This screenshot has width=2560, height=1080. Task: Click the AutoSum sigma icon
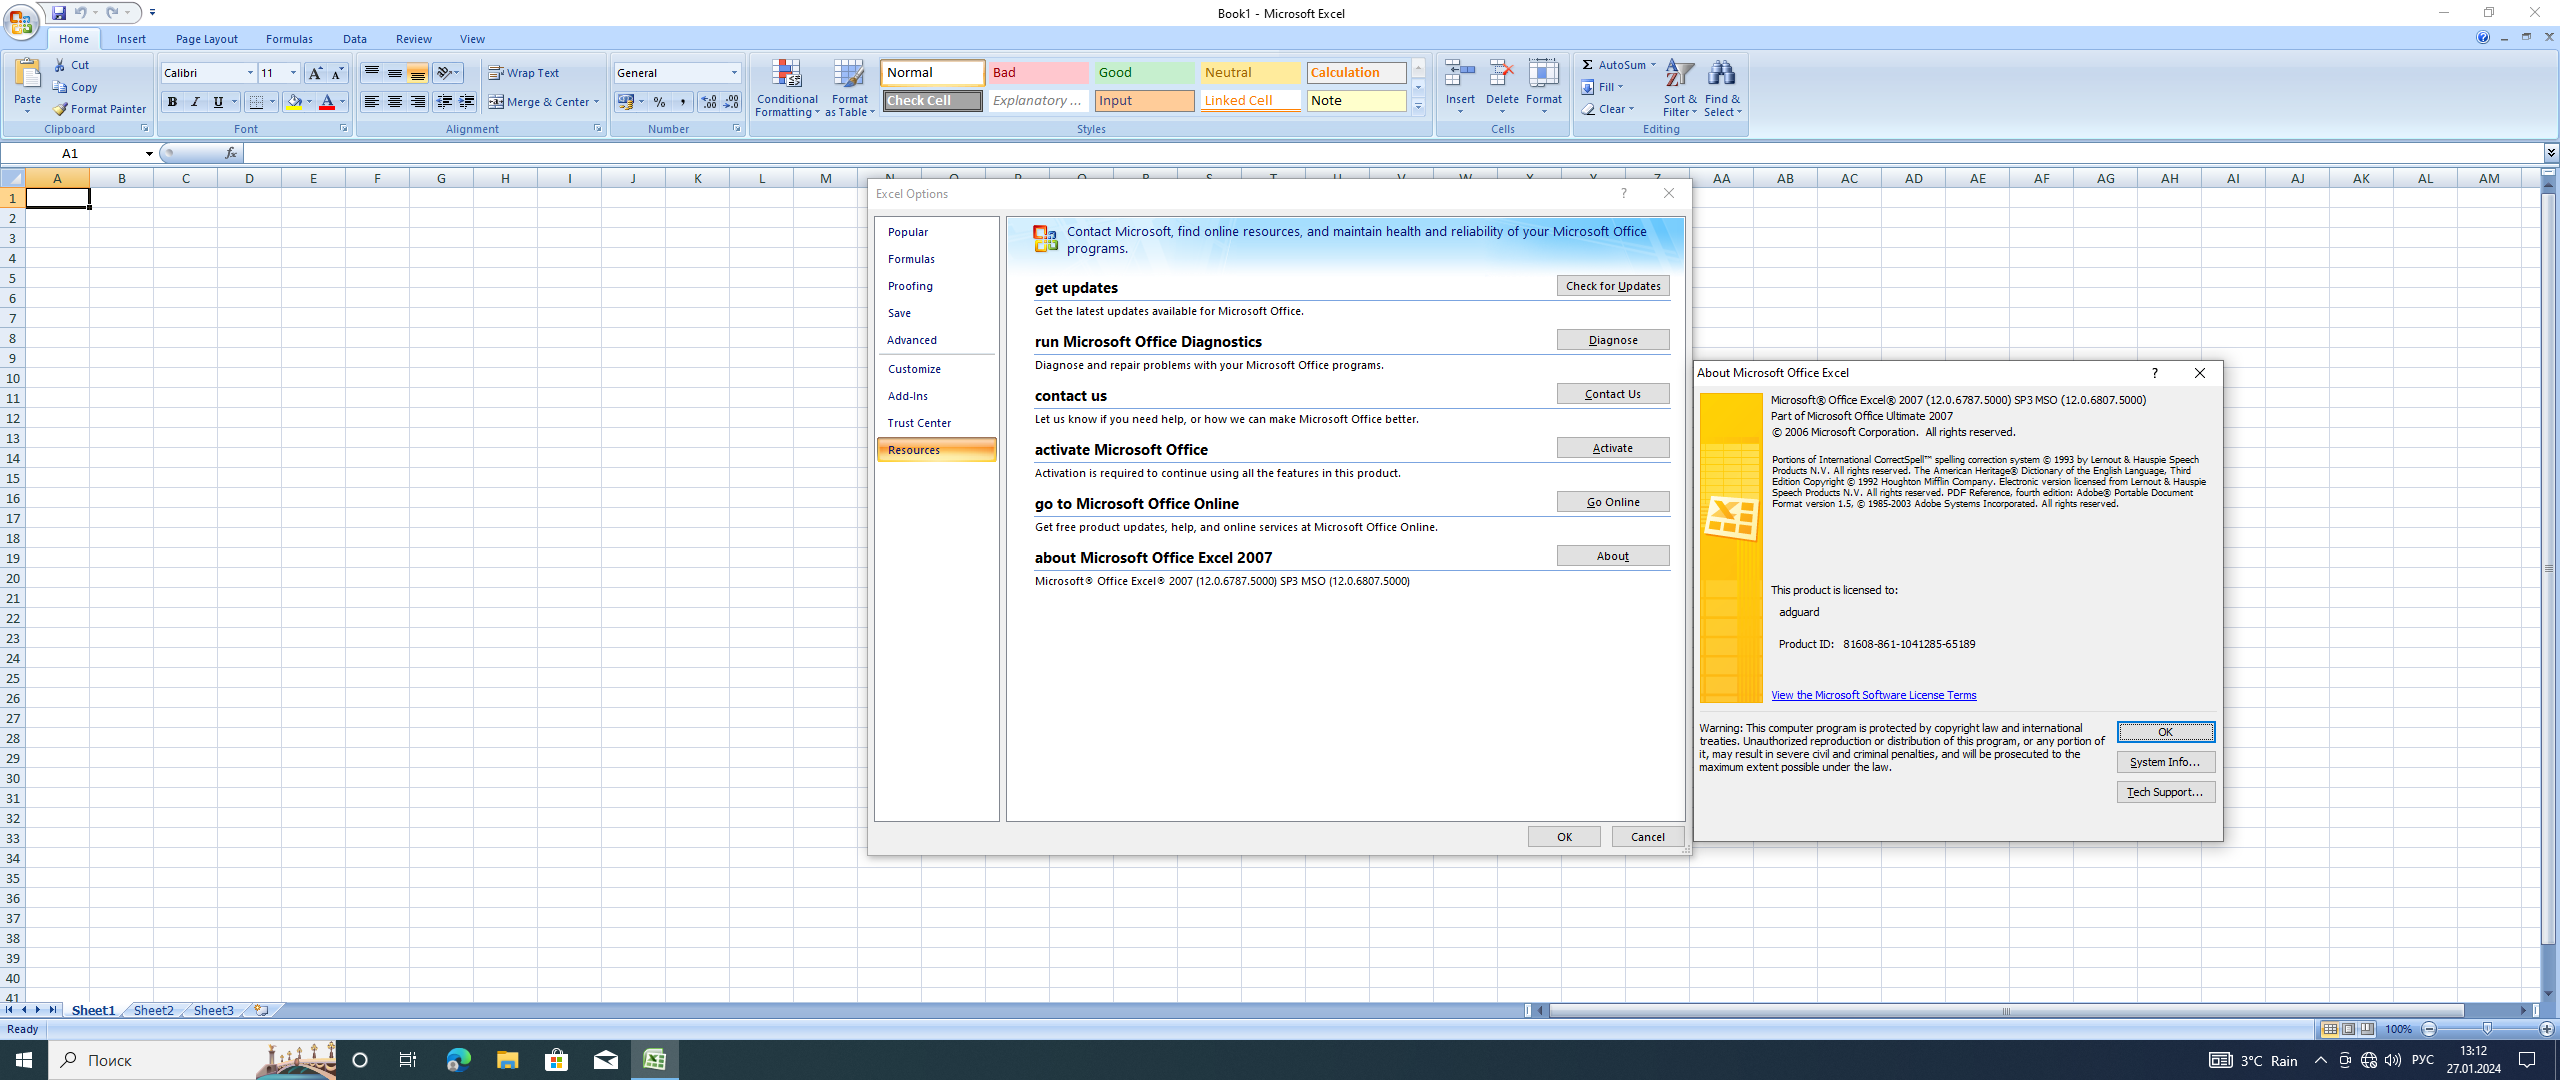[x=1588, y=65]
